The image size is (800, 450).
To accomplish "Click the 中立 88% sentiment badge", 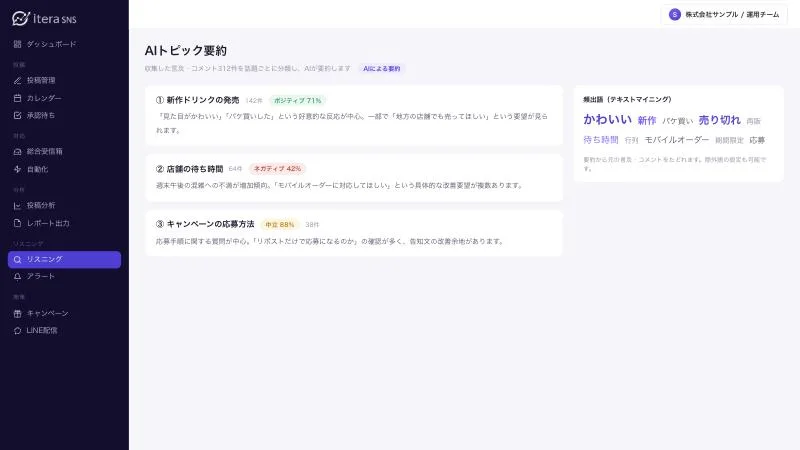I will pos(280,224).
